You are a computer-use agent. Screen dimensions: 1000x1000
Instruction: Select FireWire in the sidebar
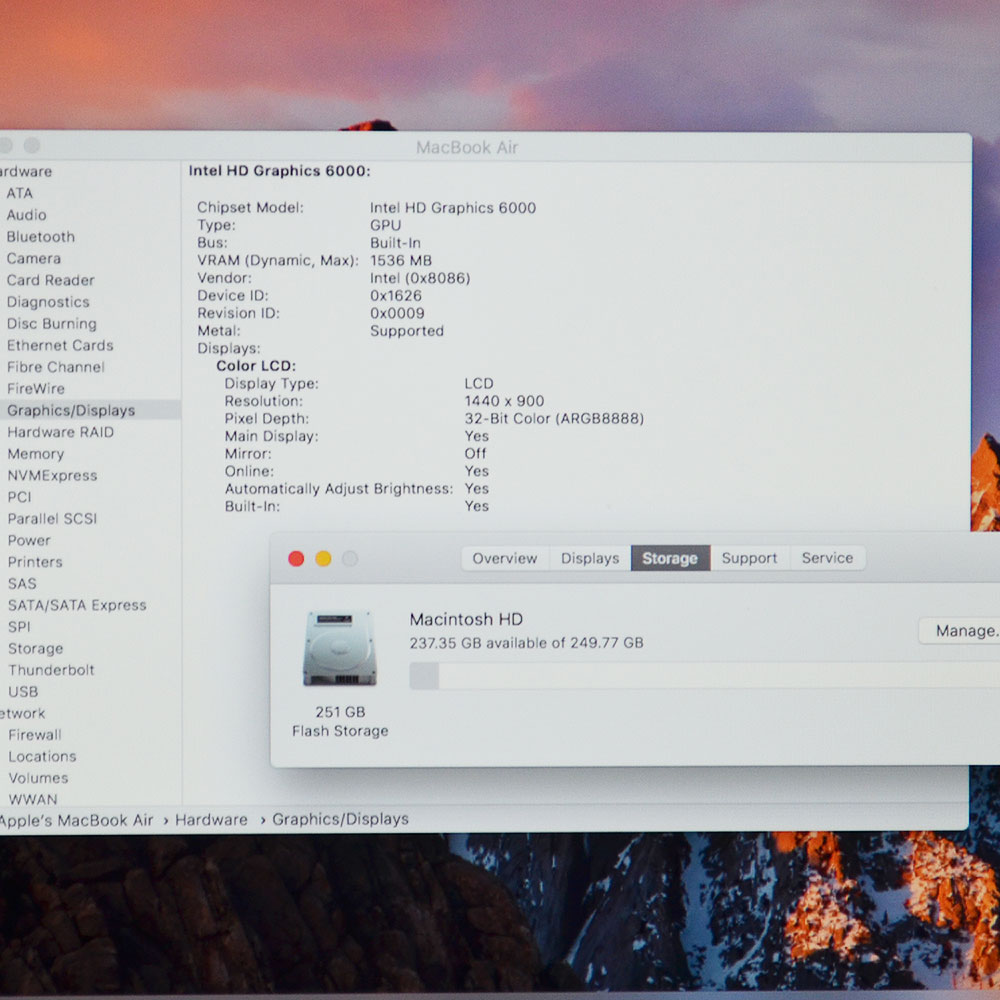(36, 388)
